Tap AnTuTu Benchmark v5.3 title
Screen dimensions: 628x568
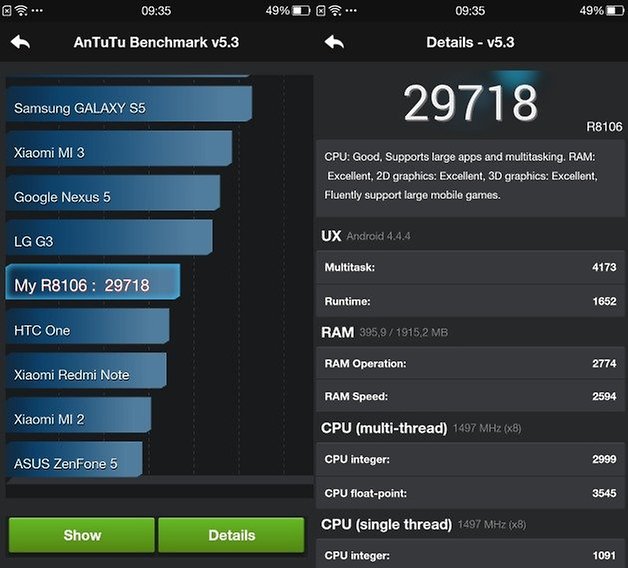point(156,42)
